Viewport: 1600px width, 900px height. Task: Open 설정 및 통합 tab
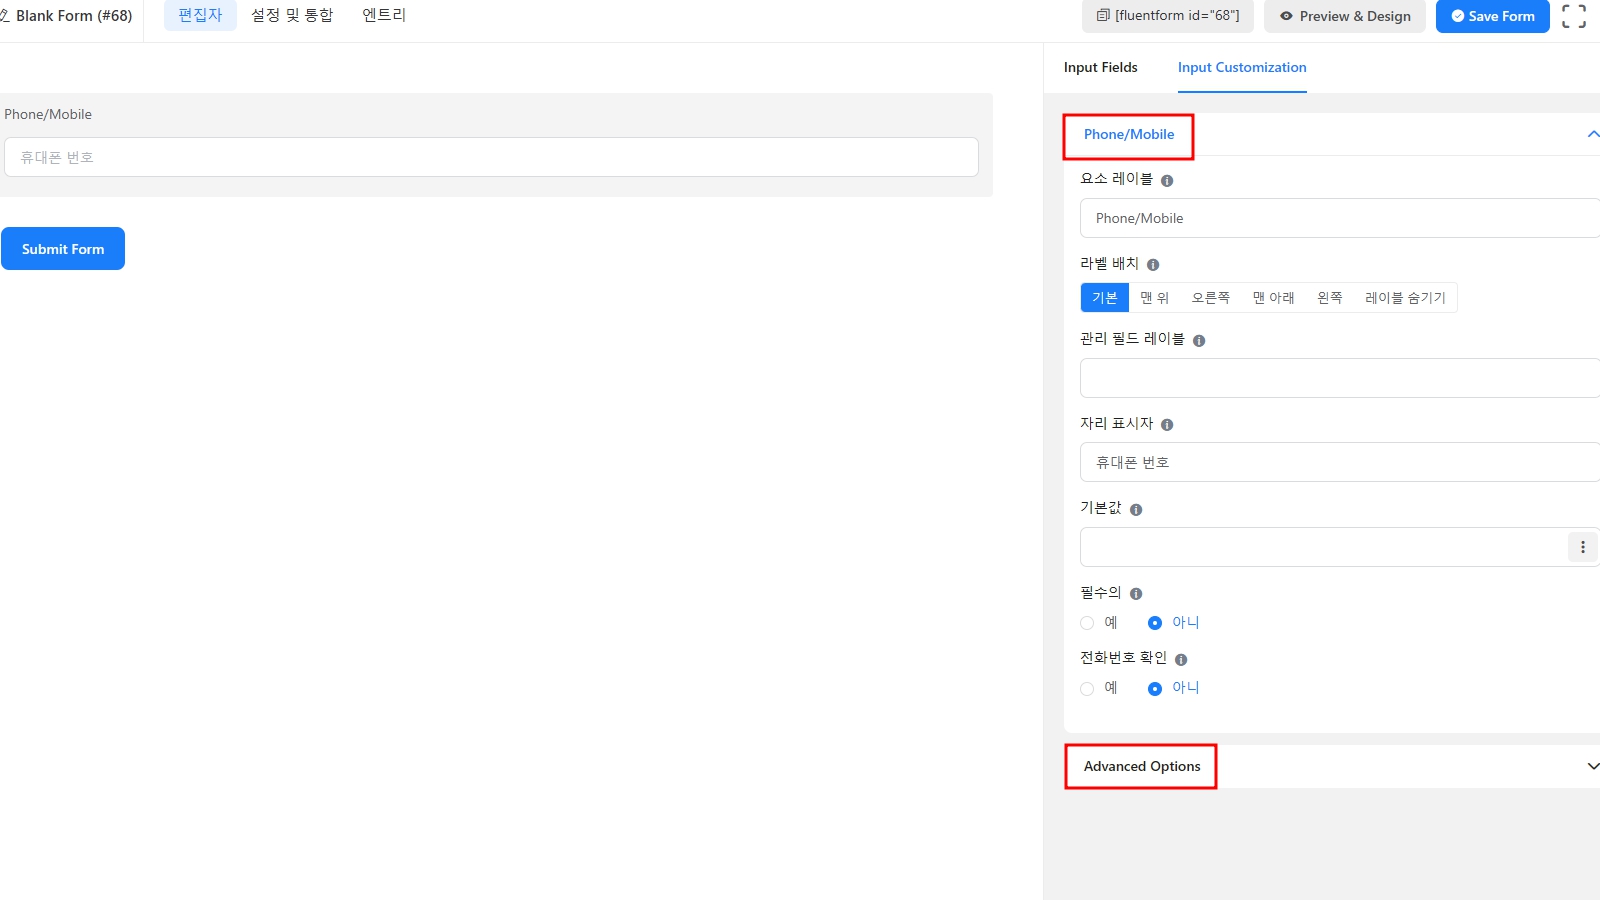pos(292,15)
